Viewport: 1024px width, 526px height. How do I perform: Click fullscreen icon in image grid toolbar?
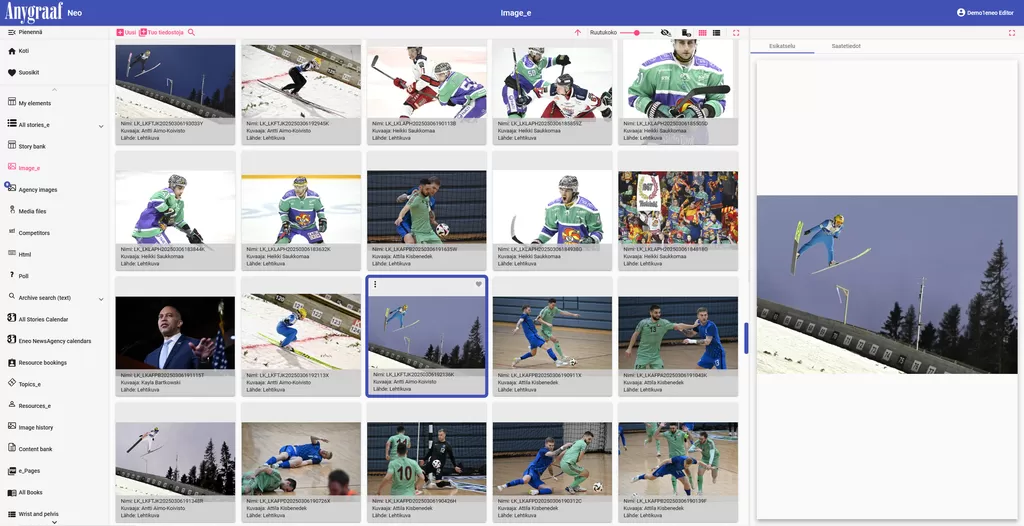(x=737, y=32)
